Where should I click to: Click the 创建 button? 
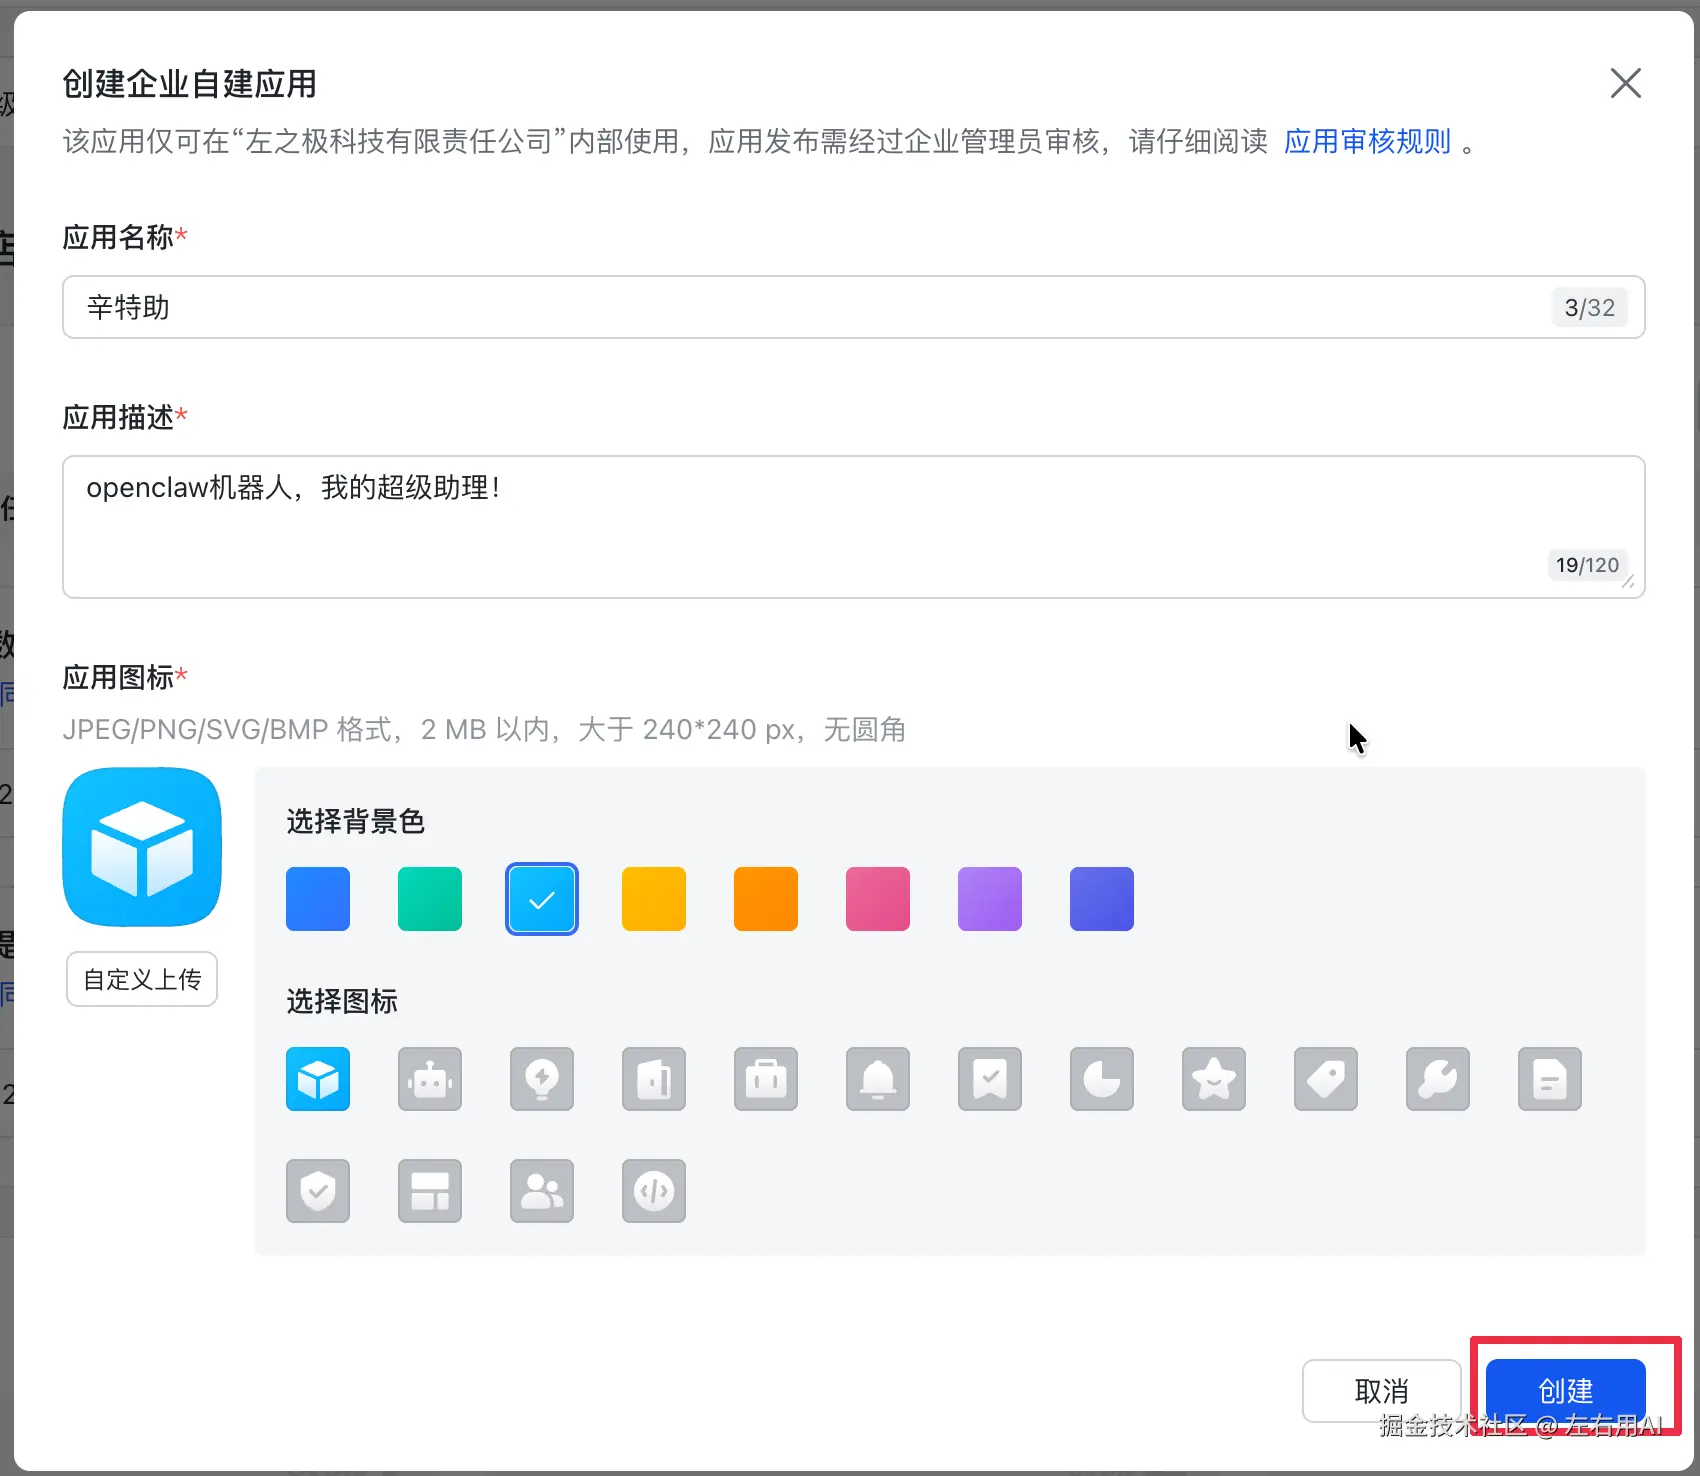[1565, 1390]
